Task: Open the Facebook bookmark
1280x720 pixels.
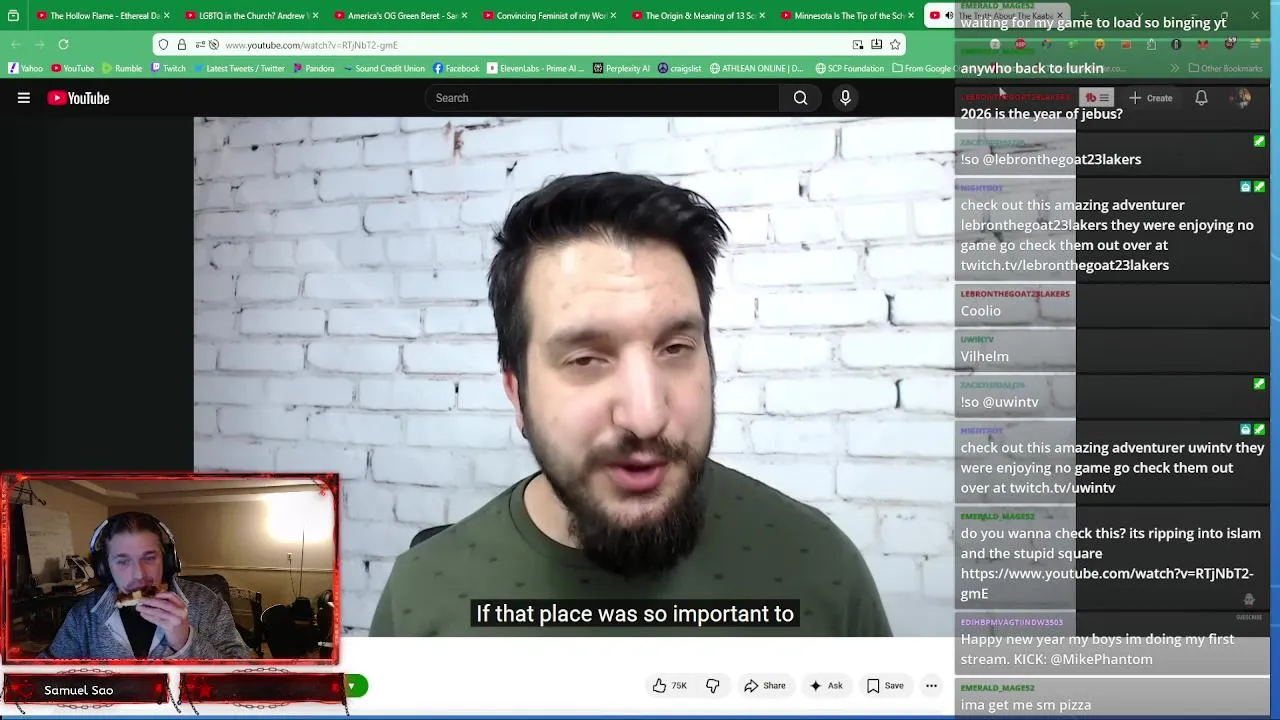Action: 456,69
